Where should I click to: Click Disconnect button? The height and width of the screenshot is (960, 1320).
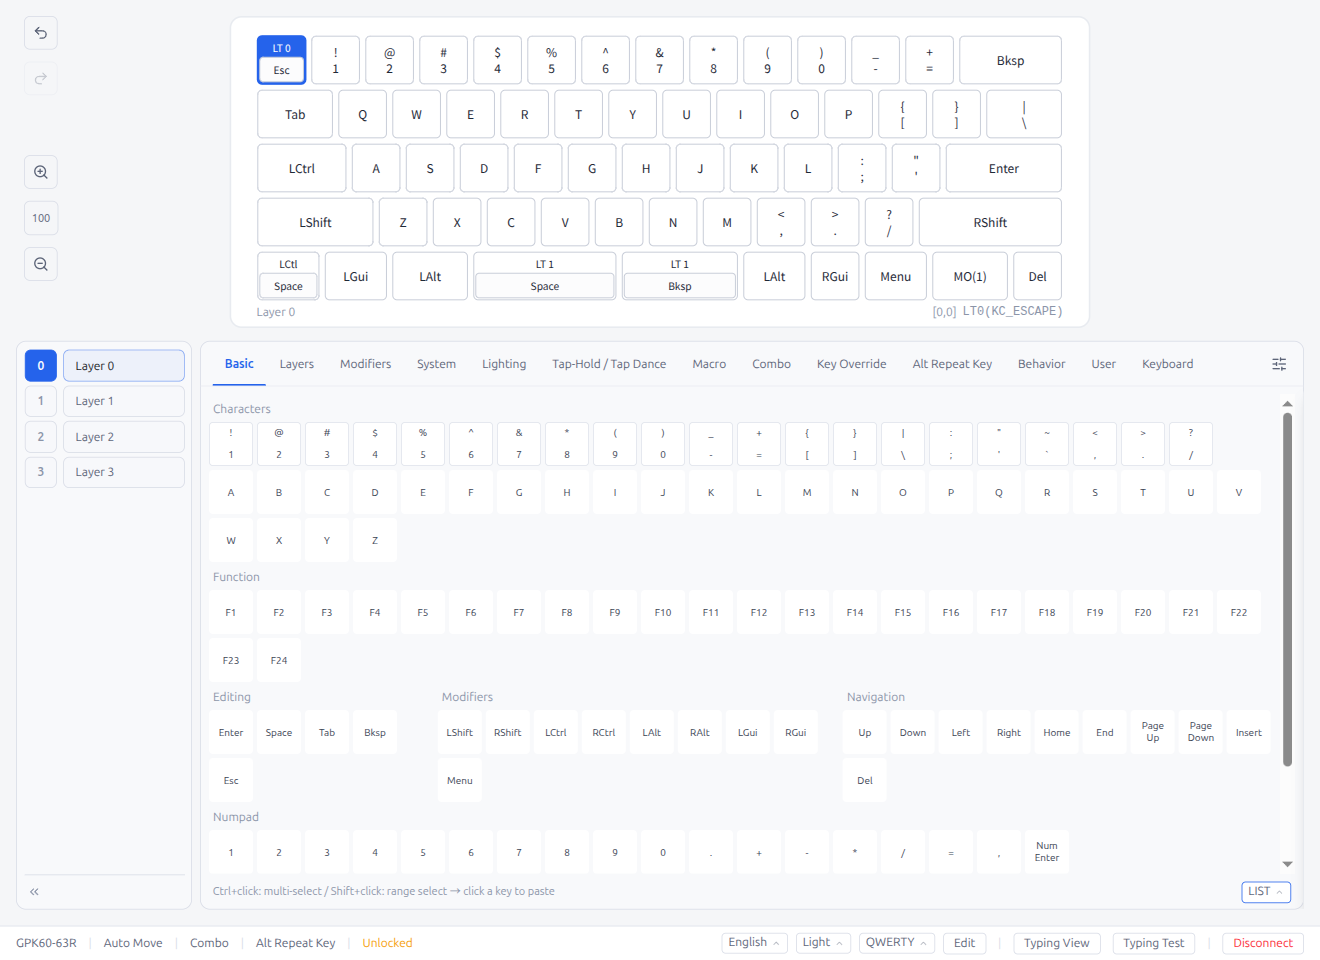pyautogui.click(x=1263, y=943)
